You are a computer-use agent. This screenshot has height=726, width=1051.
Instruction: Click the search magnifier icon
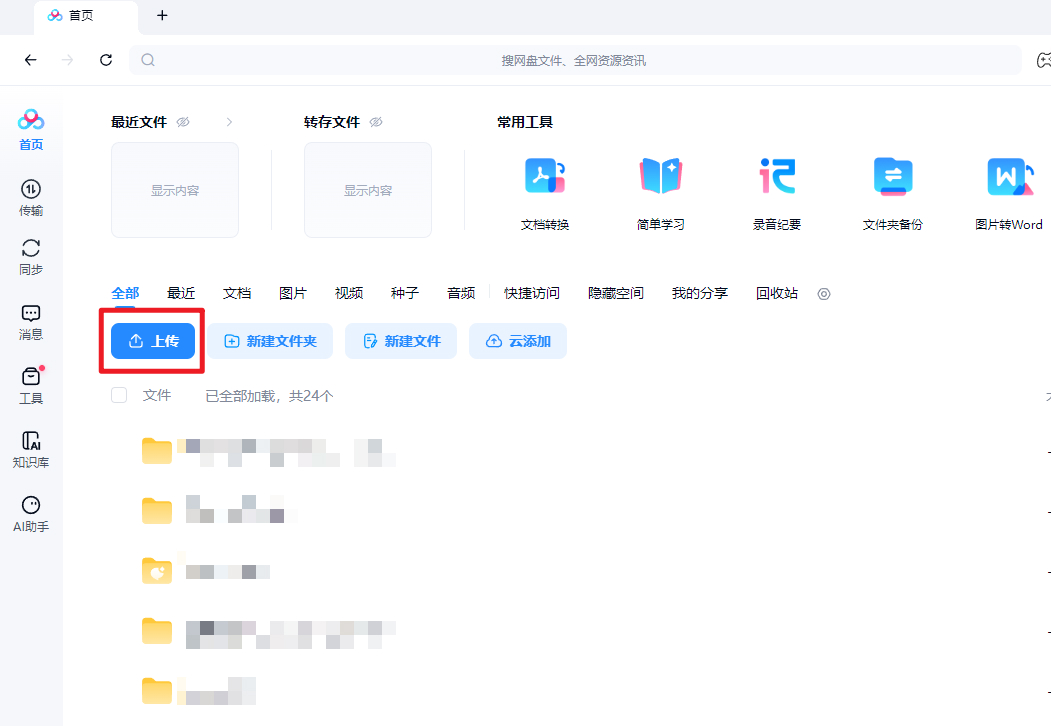click(148, 60)
